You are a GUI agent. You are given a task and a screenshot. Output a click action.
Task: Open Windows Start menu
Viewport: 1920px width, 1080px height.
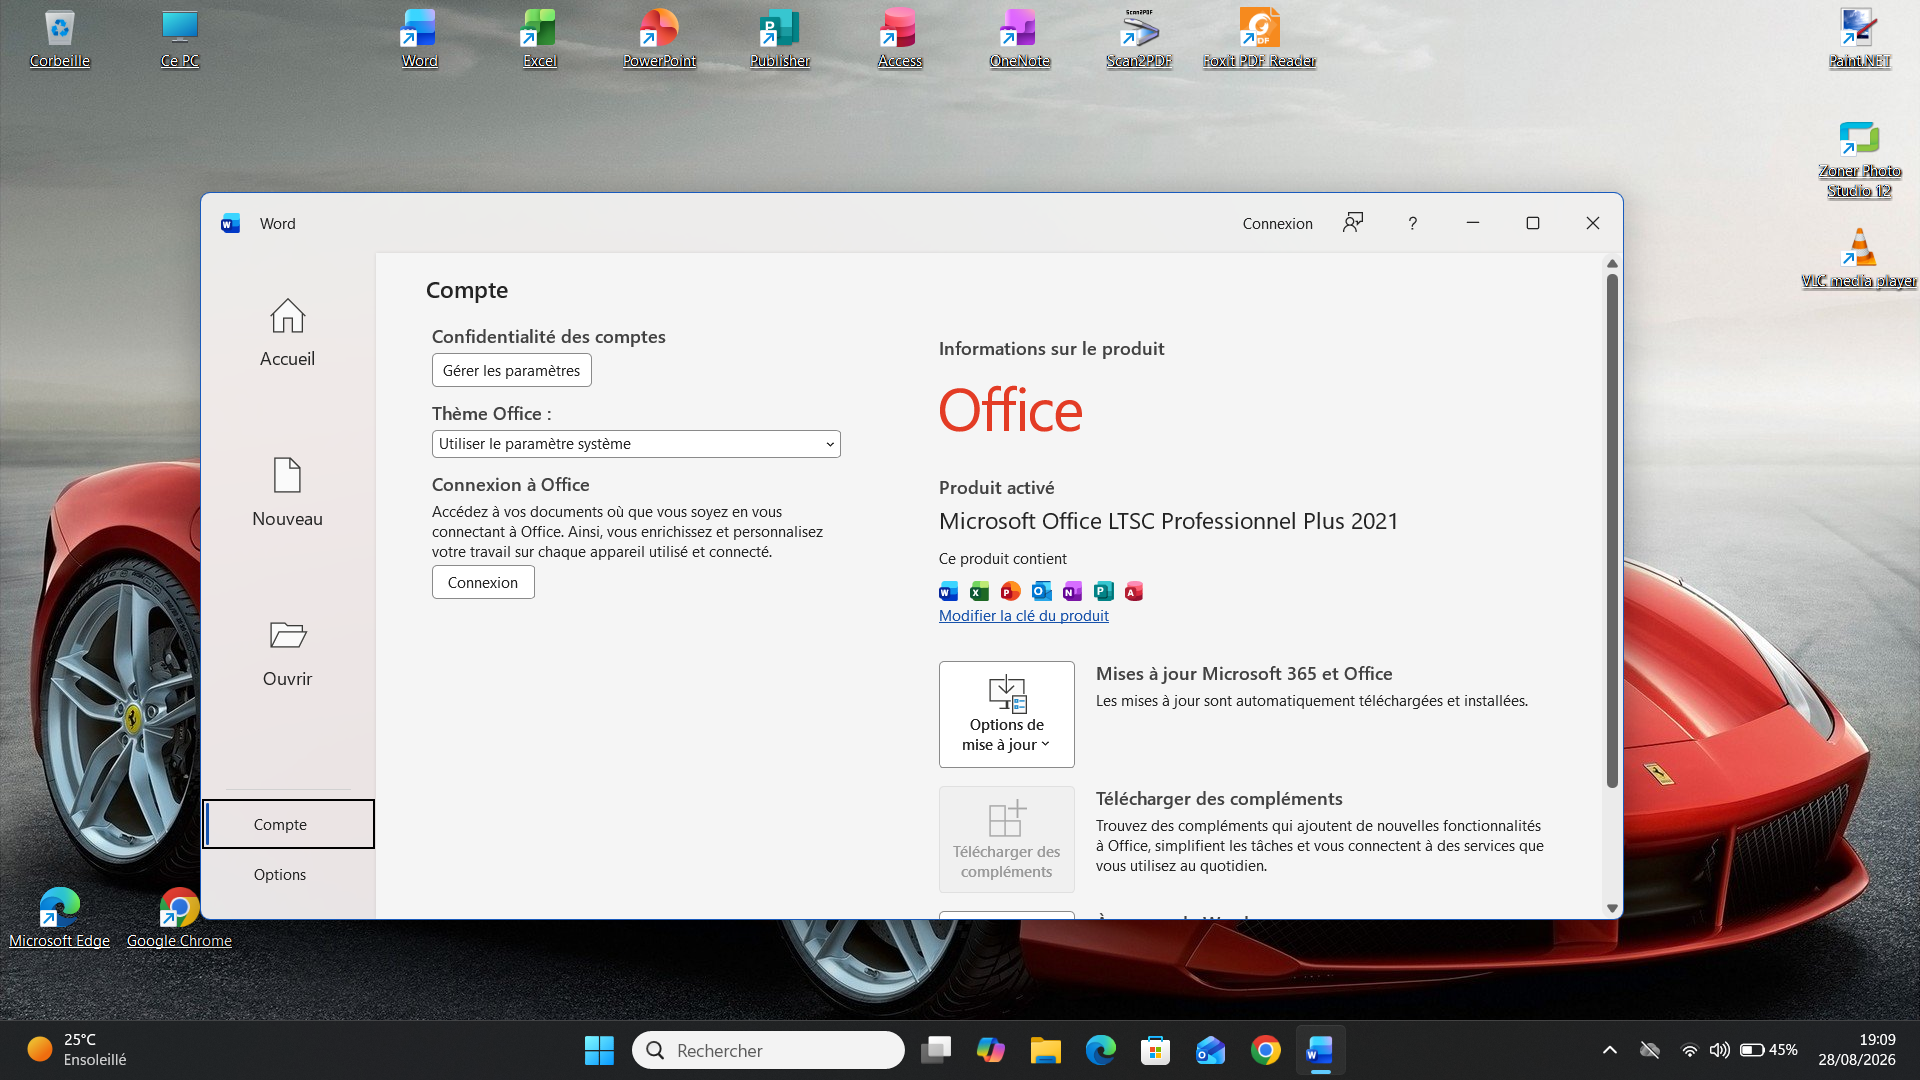pos(599,1050)
